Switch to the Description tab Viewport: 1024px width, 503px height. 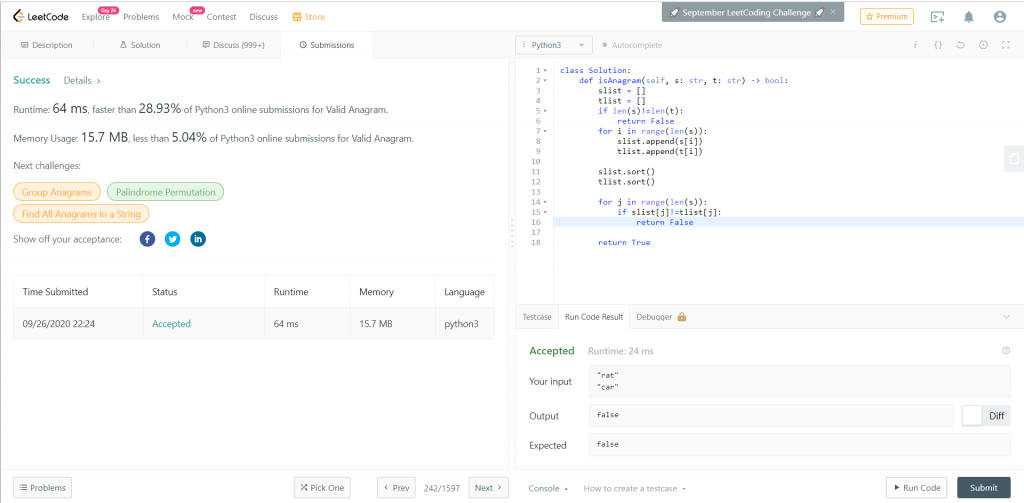[x=46, y=45]
